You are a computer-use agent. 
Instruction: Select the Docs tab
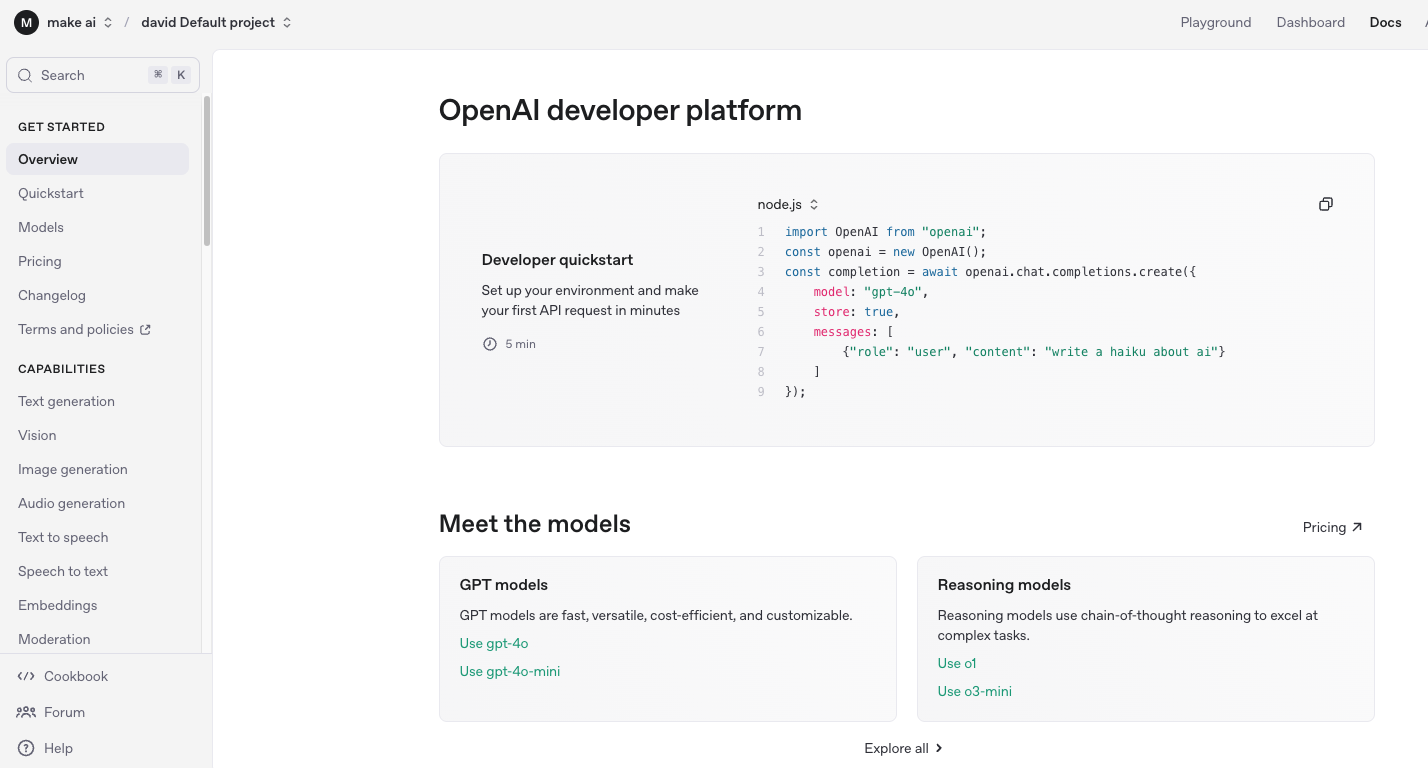pos(1386,22)
